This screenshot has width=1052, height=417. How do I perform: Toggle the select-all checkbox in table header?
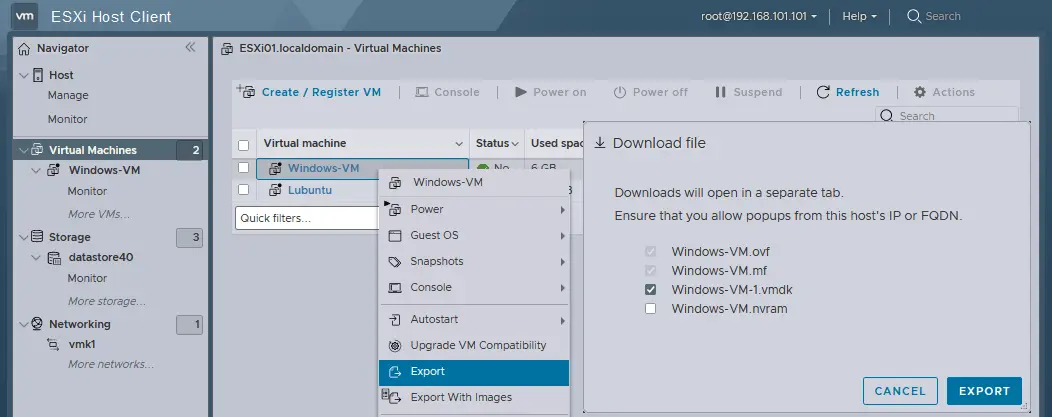click(244, 145)
